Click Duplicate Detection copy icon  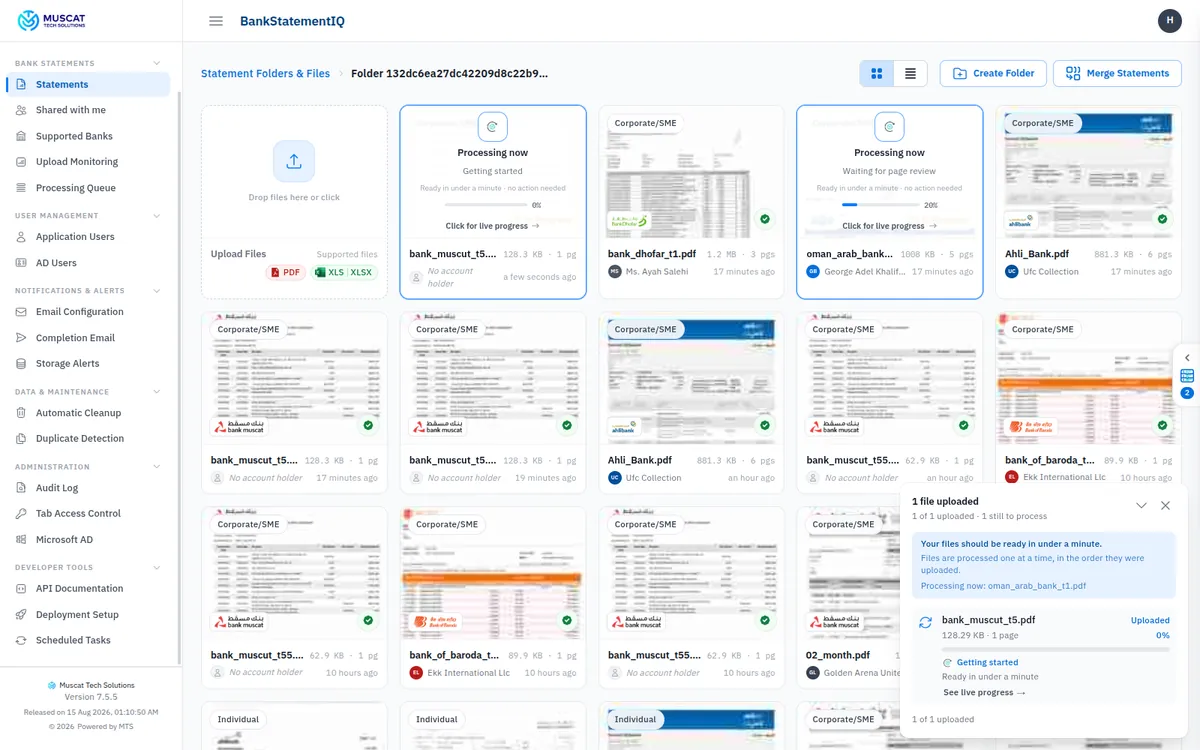[x=21, y=438]
